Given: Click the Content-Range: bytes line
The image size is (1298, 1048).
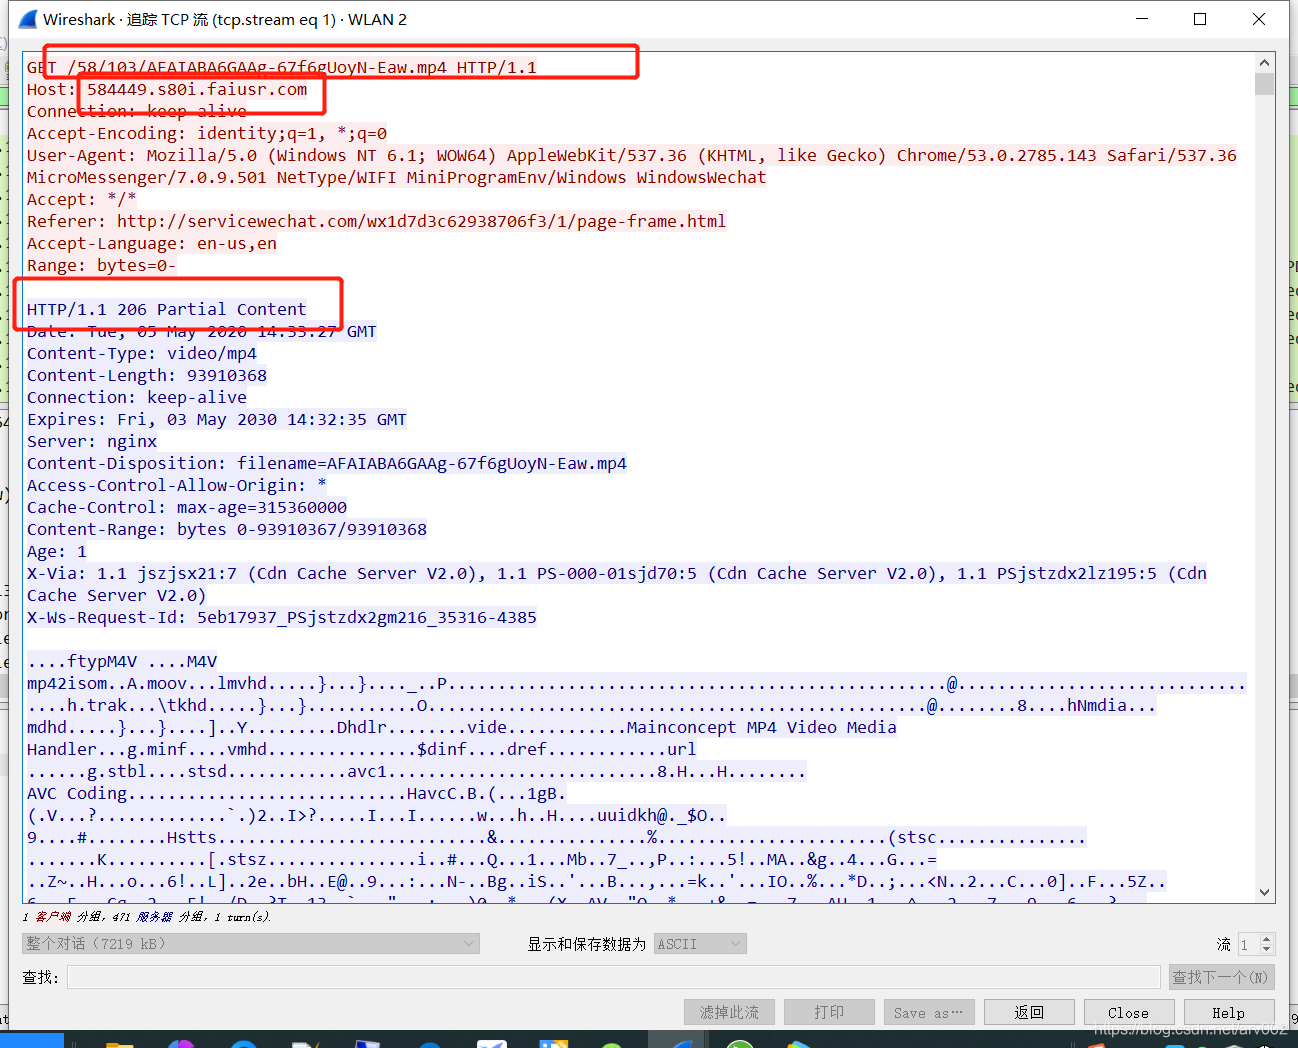Looking at the screenshot, I should coord(227,529).
